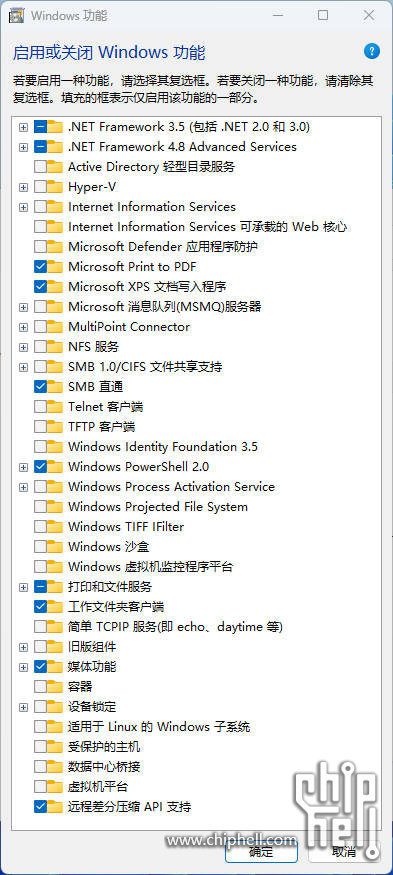This screenshot has width=393, height=875.
Task: Click the Windows Features title bar icon
Action: (x=16, y=16)
